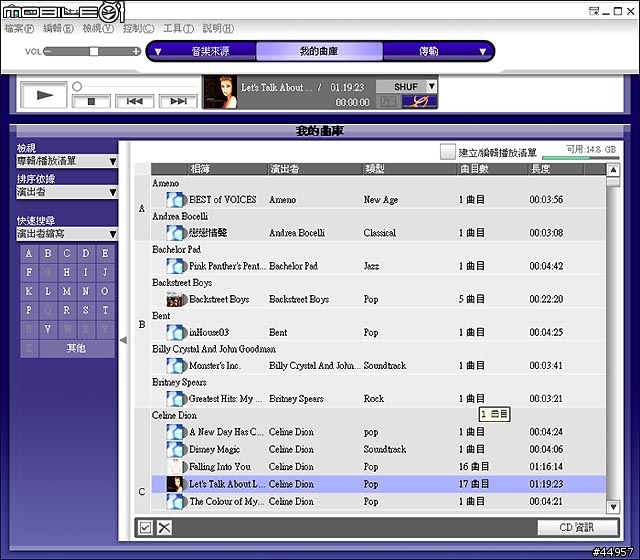
Task: Skip to the next track
Action: (178, 101)
